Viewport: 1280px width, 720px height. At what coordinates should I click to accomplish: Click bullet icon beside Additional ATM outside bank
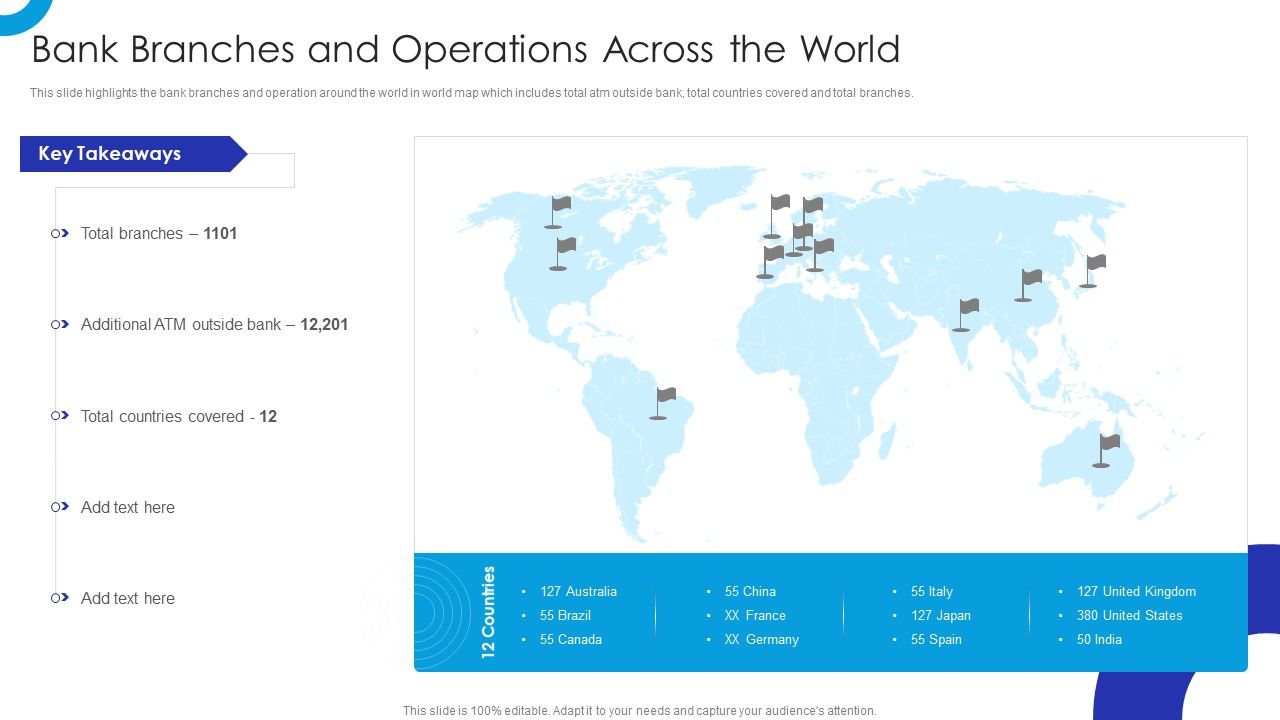point(60,324)
